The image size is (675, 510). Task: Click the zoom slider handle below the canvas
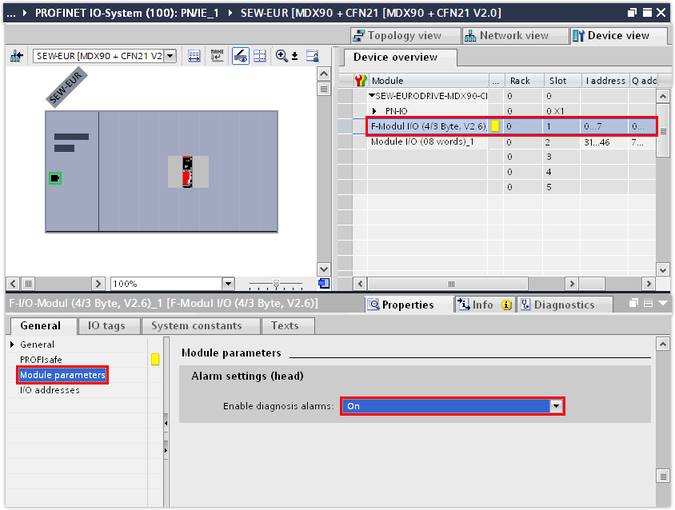275,284
